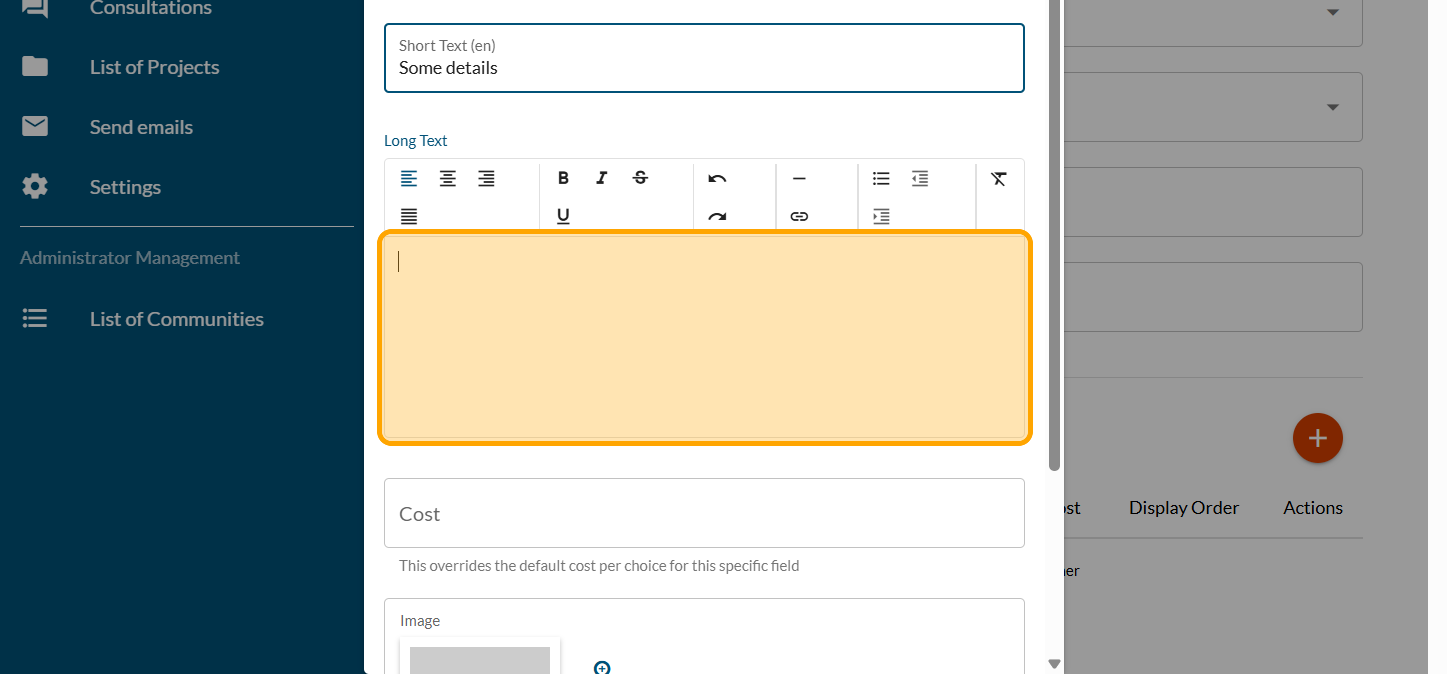Click the Cost input field
The height and width of the screenshot is (674, 1447).
(x=704, y=513)
